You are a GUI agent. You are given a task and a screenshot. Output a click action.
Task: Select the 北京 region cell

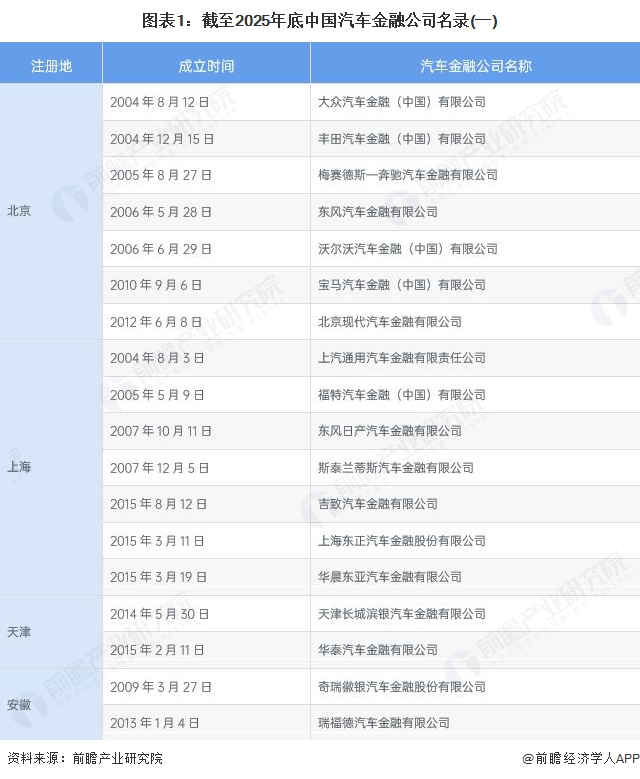pos(19,211)
